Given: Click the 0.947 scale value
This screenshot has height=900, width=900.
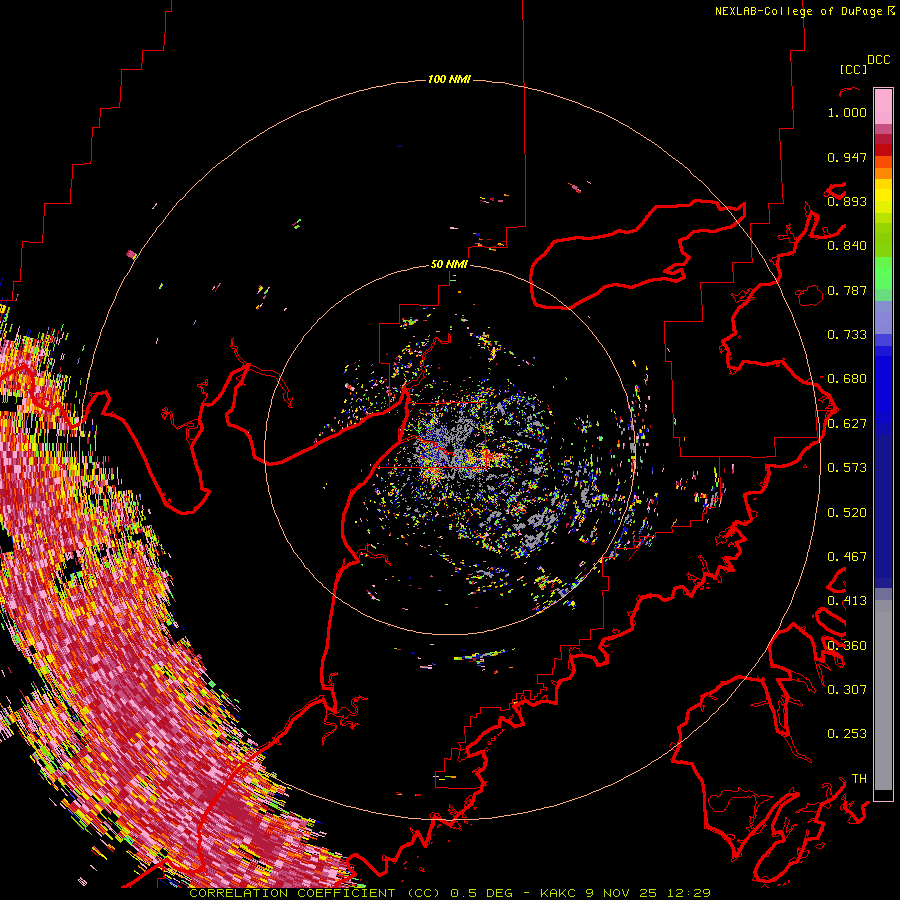Looking at the screenshot, I should 847,157.
